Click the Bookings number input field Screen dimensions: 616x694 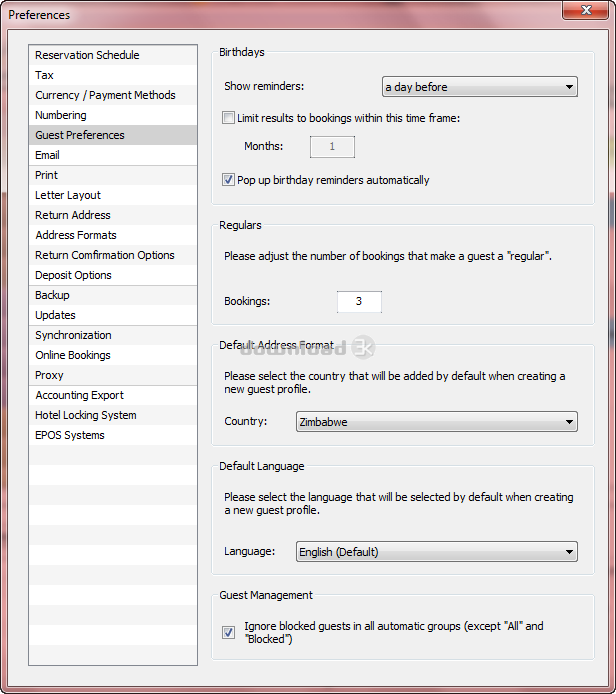tap(359, 301)
